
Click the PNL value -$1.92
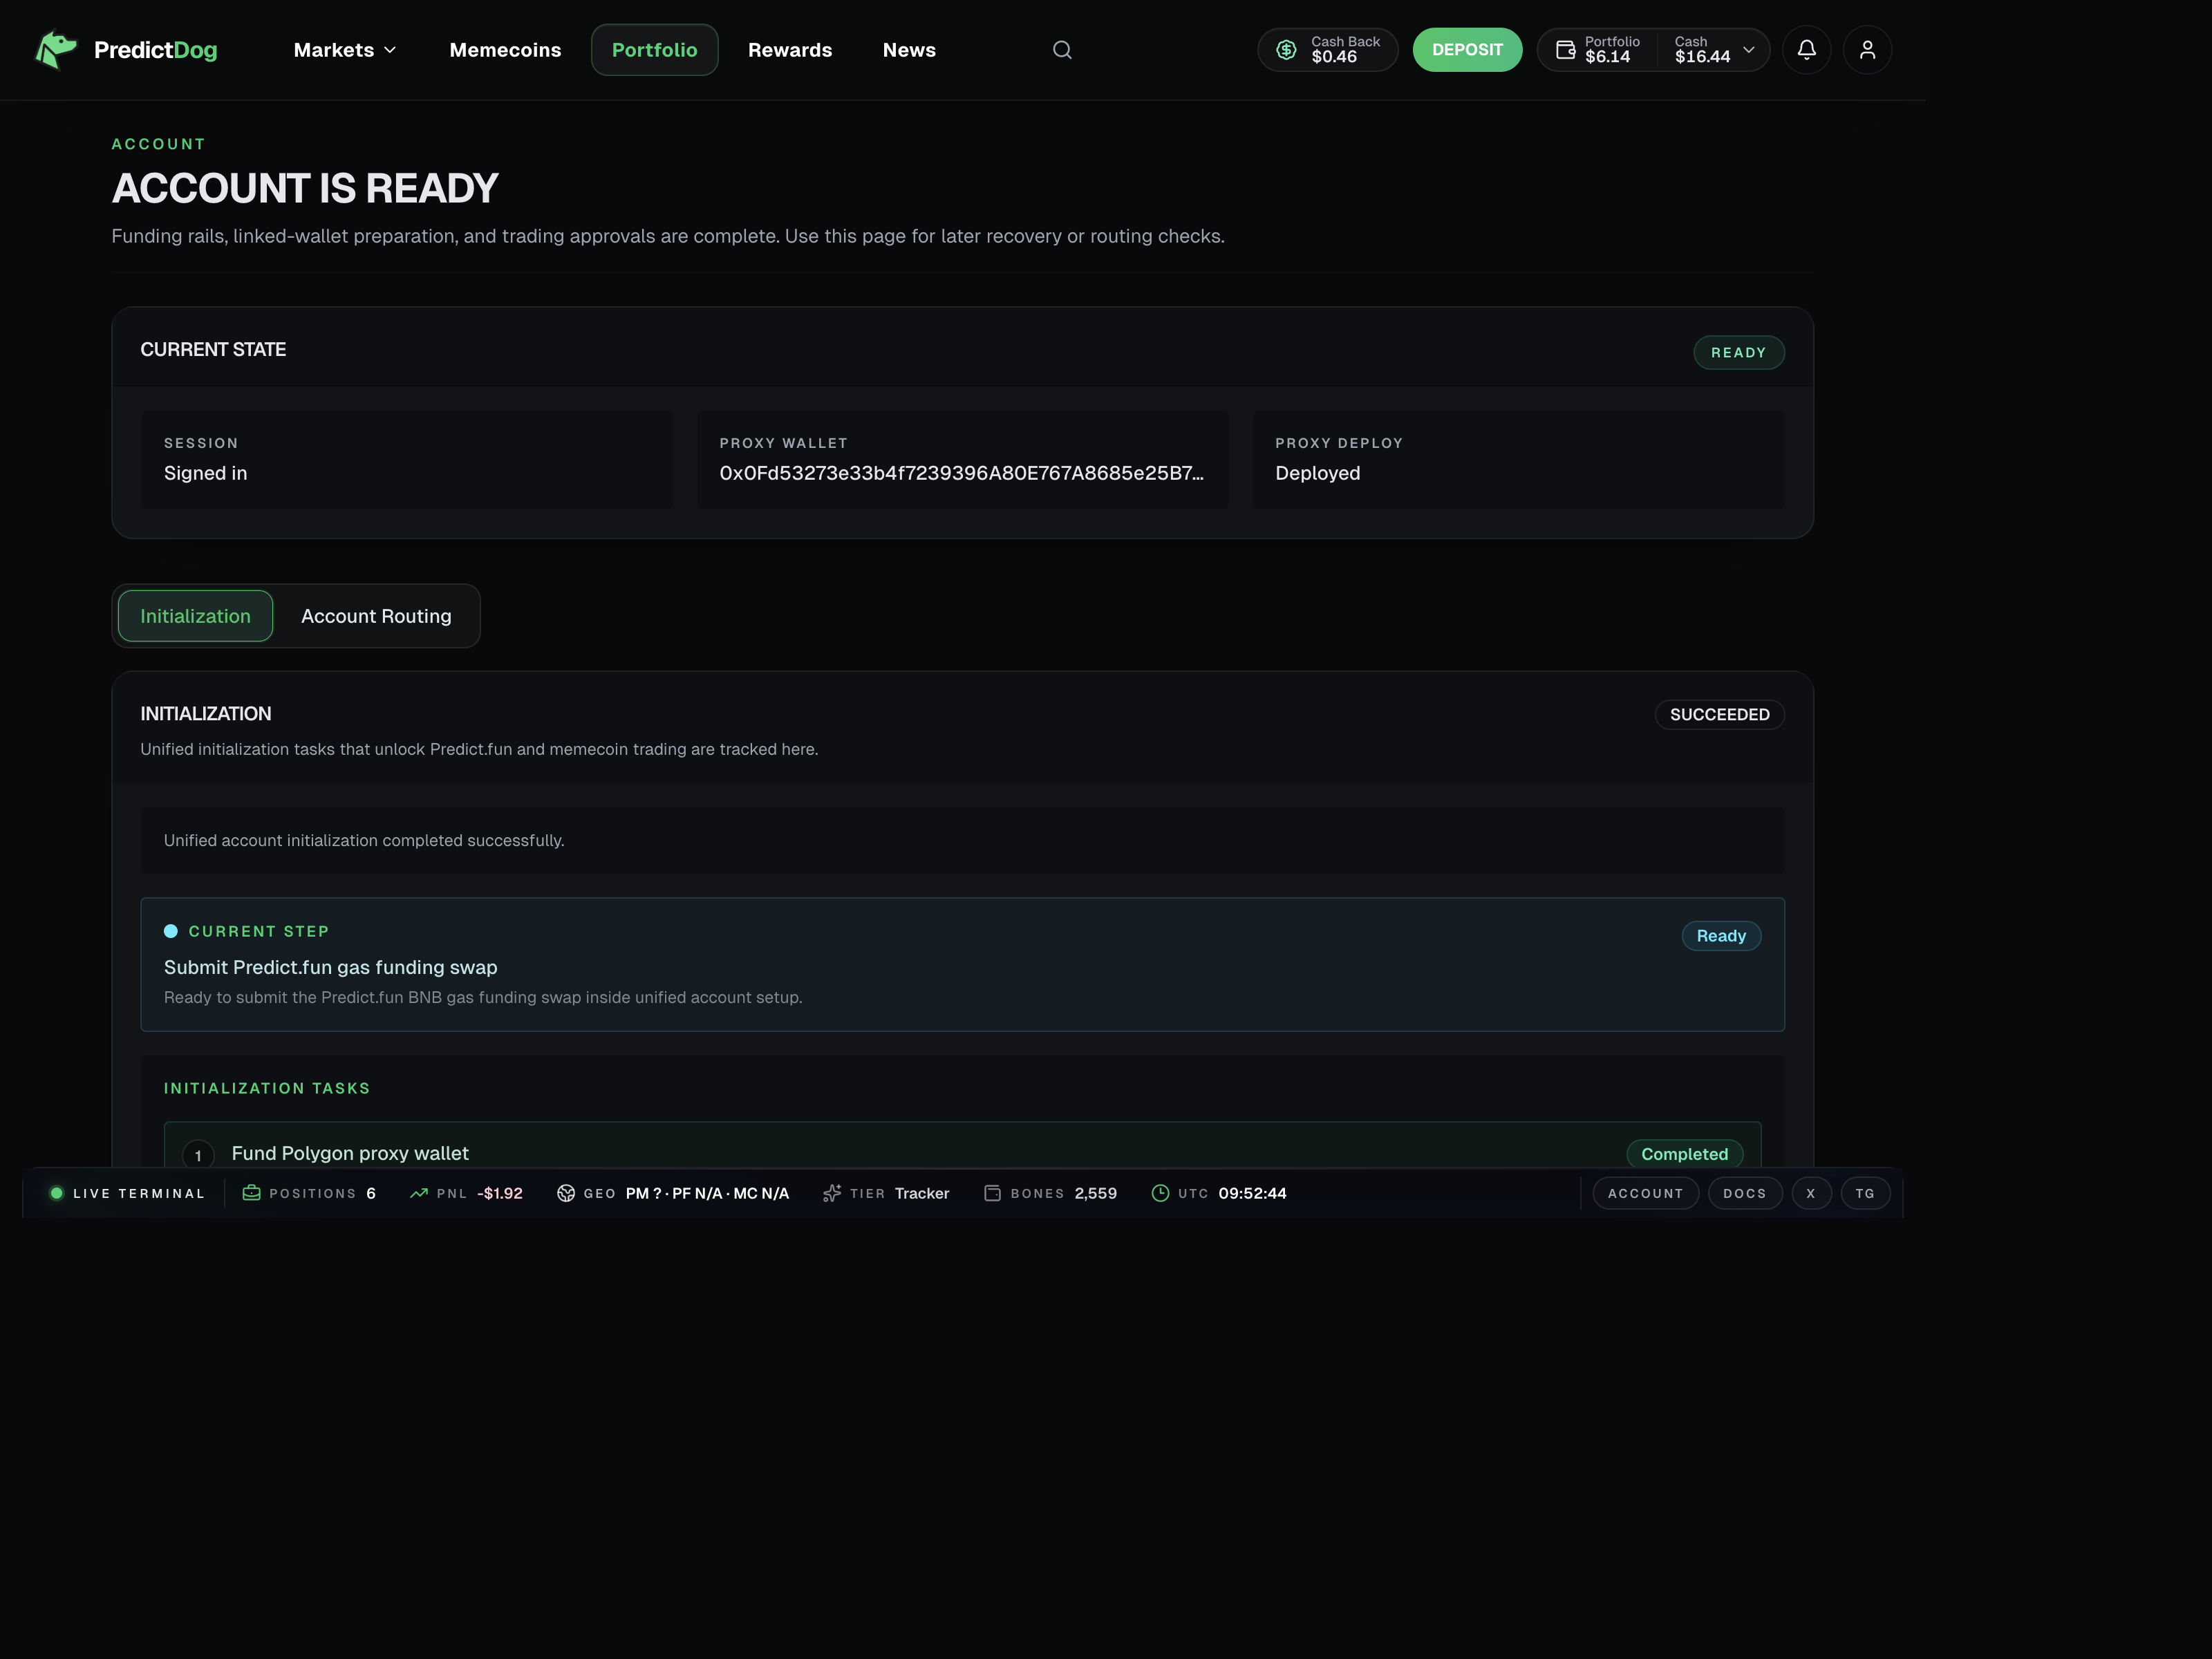point(499,1193)
